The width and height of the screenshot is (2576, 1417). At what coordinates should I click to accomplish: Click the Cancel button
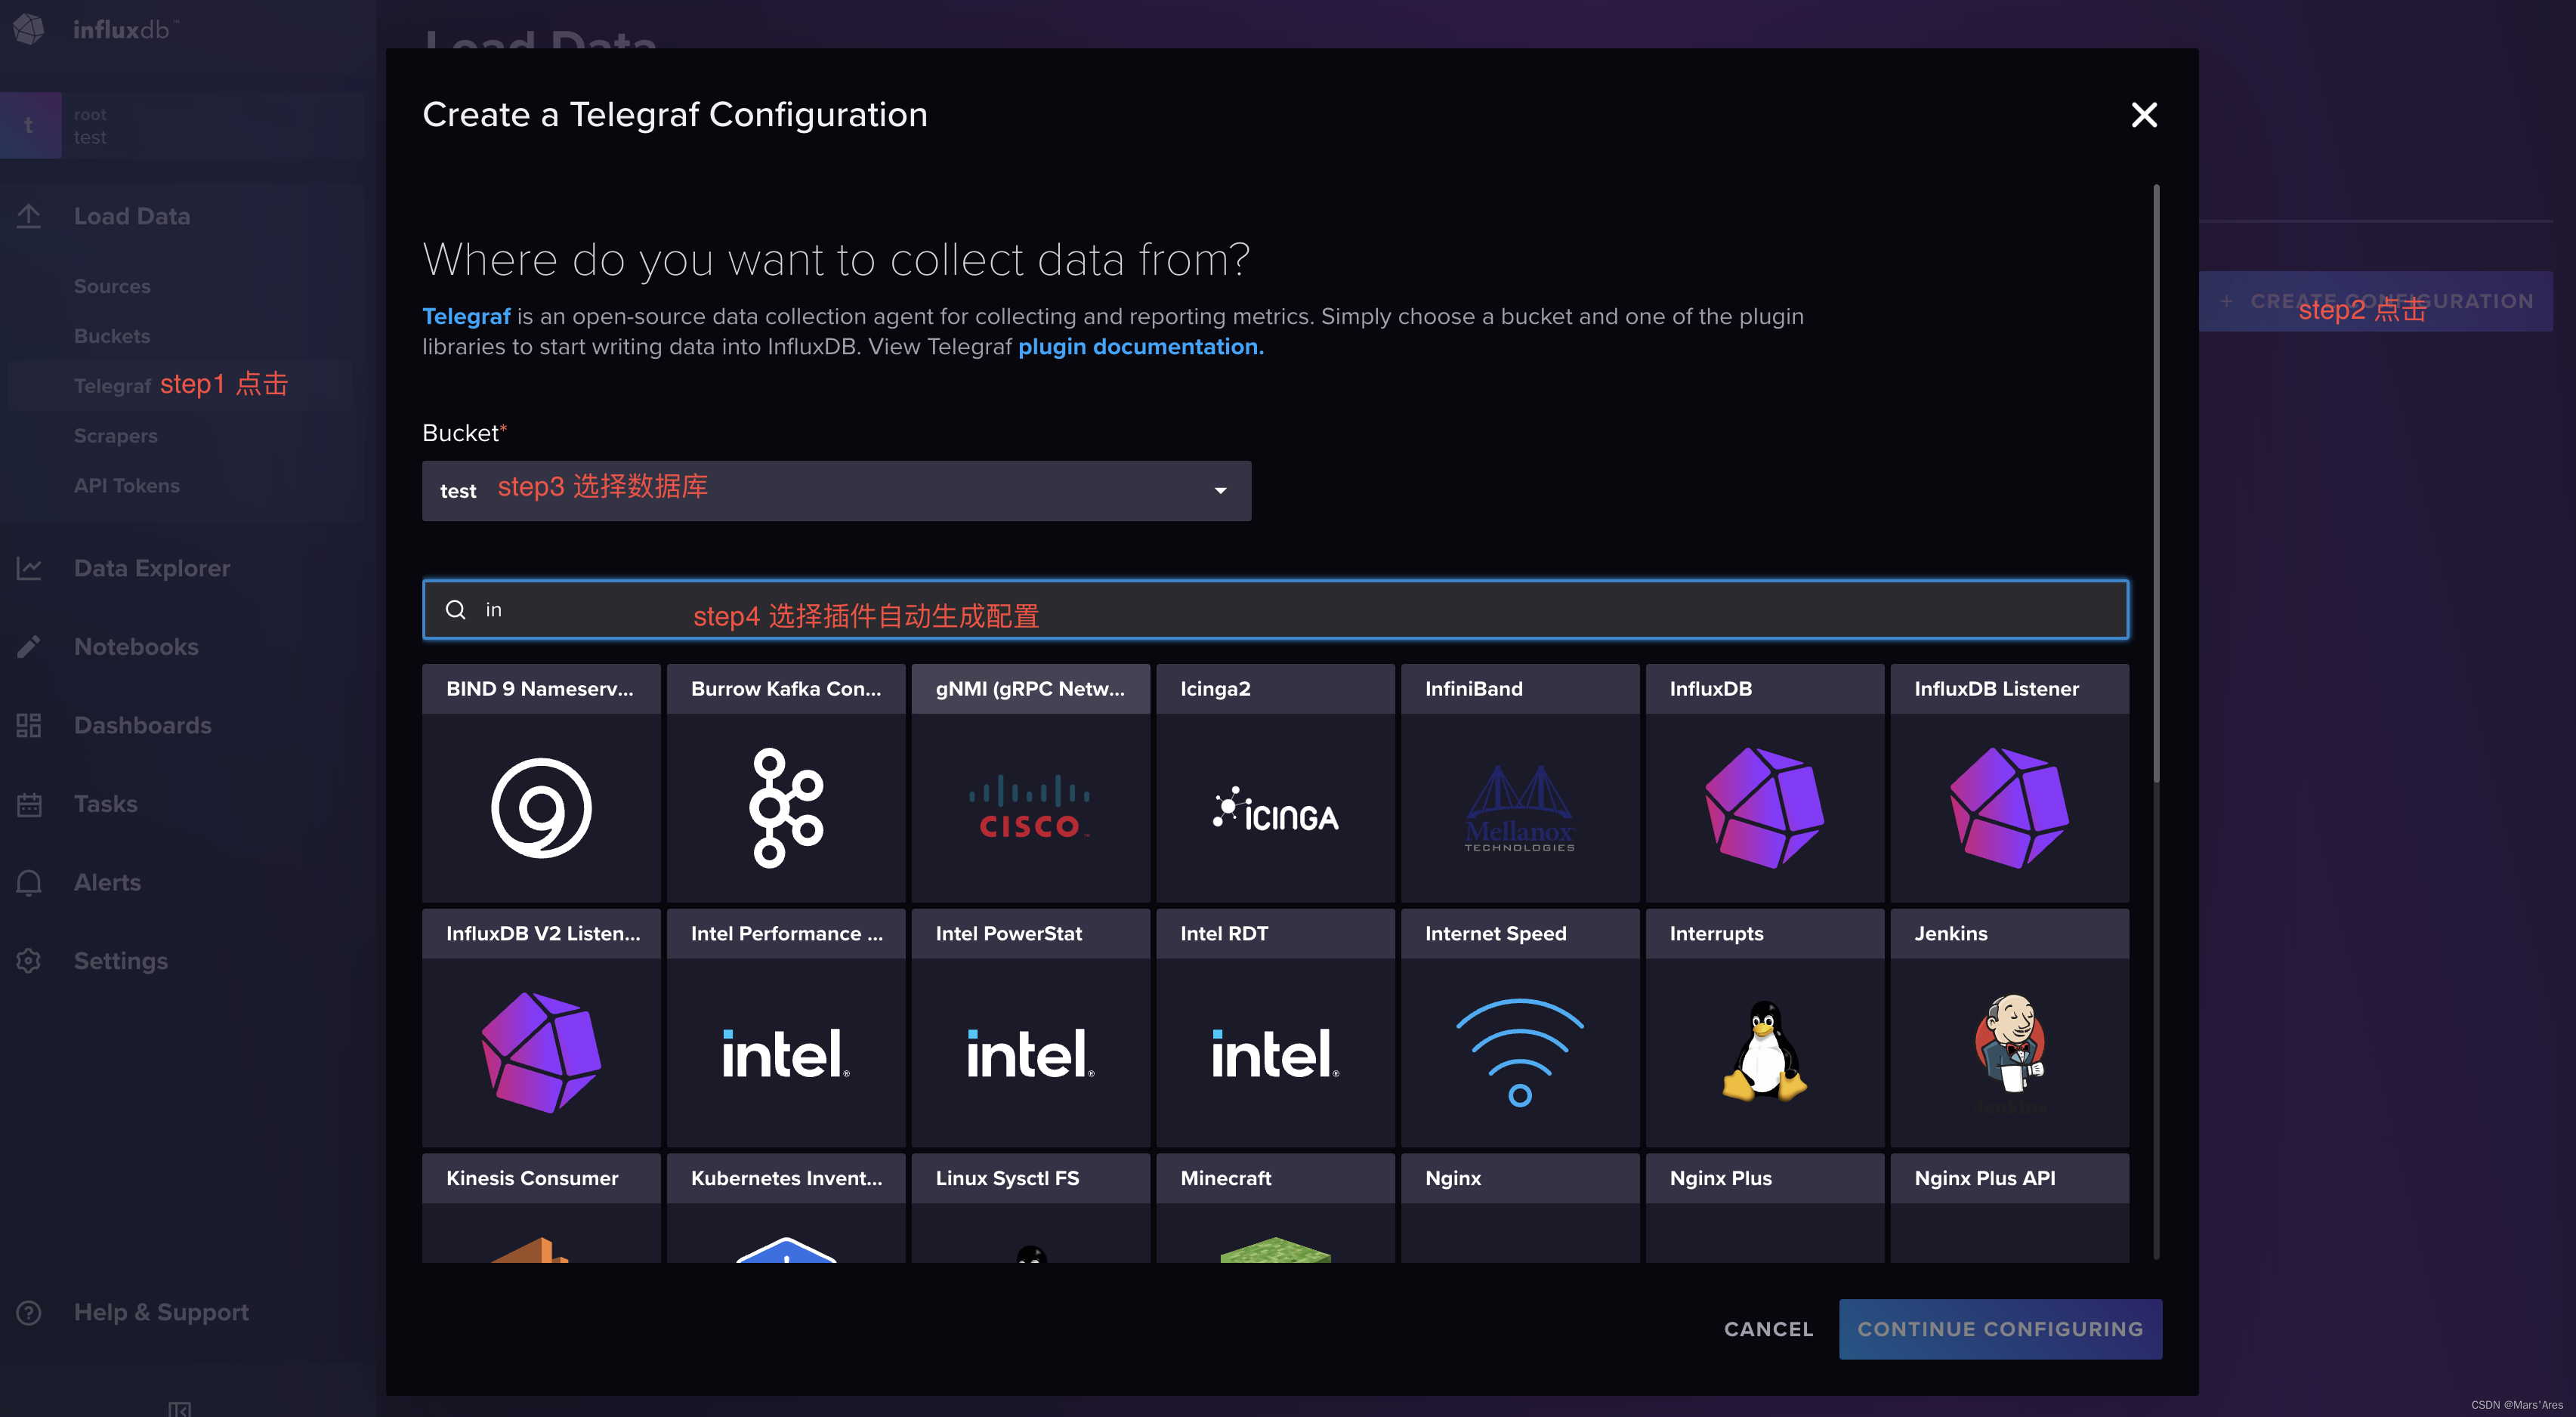1768,1329
